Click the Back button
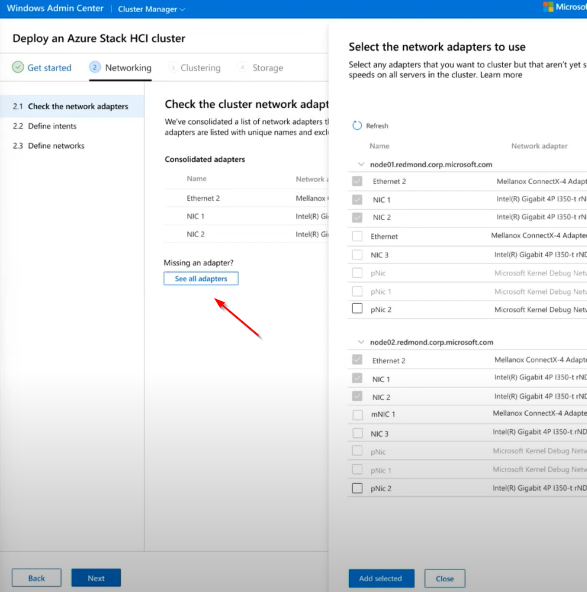 click(37, 578)
